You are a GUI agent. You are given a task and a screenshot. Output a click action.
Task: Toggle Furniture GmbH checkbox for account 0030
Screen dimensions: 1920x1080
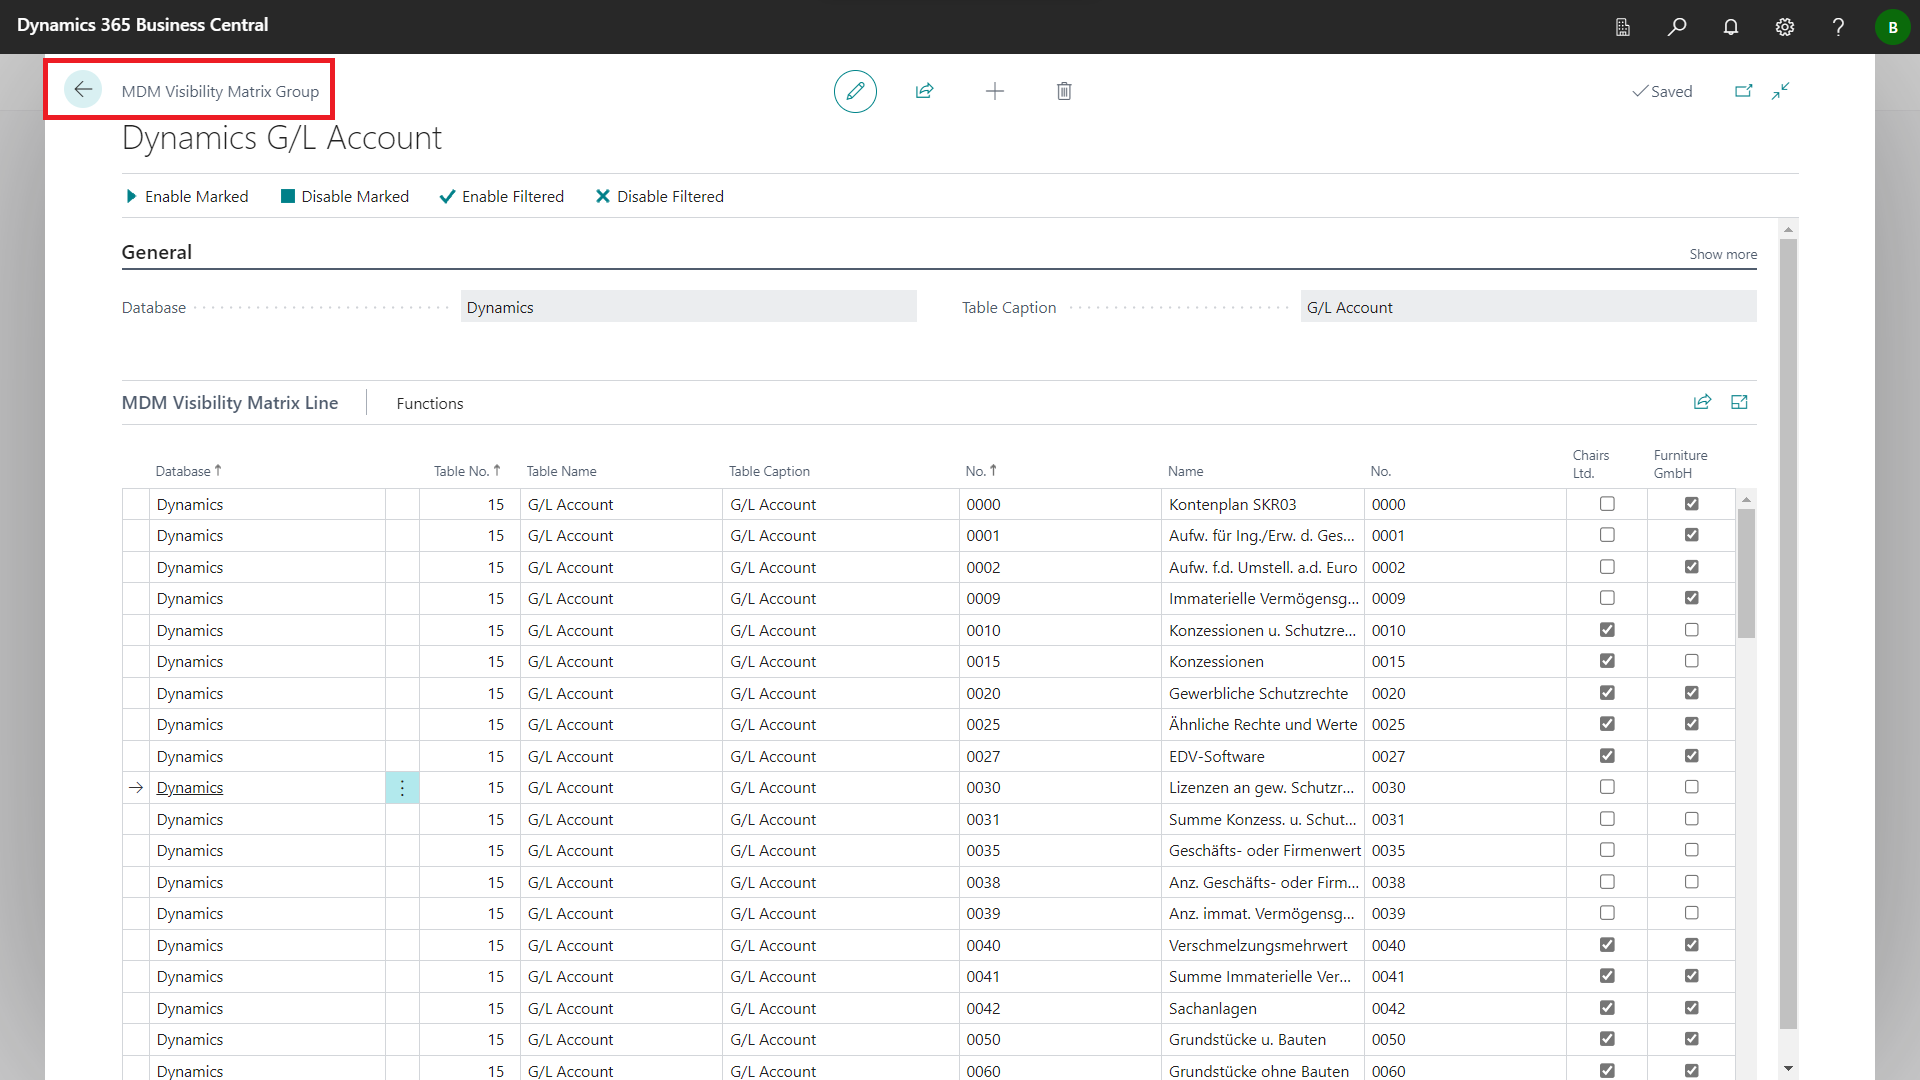pos(1691,787)
